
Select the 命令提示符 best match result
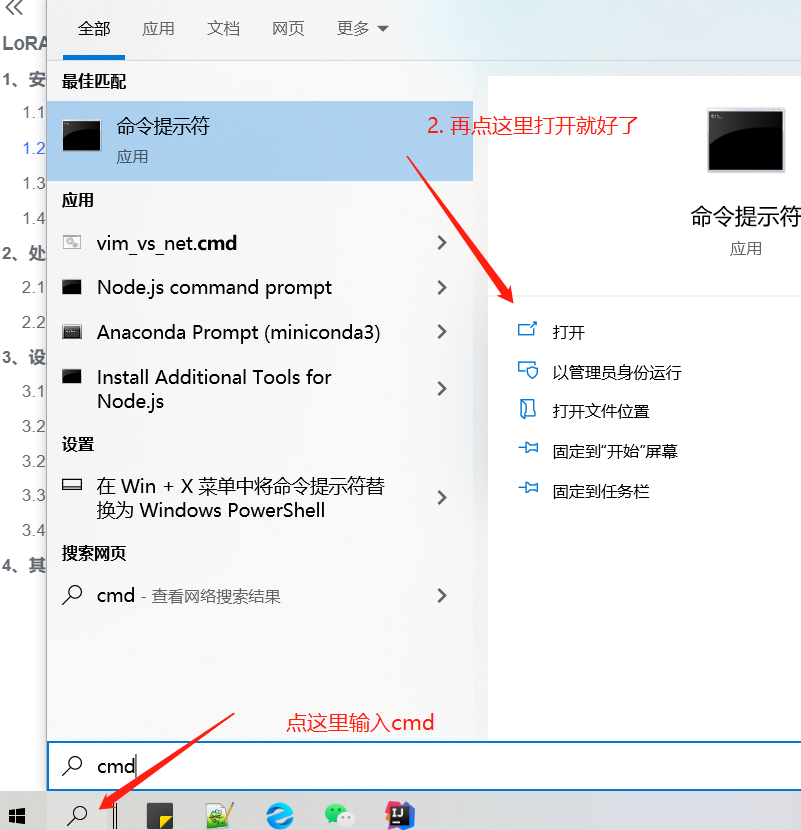[x=259, y=141]
